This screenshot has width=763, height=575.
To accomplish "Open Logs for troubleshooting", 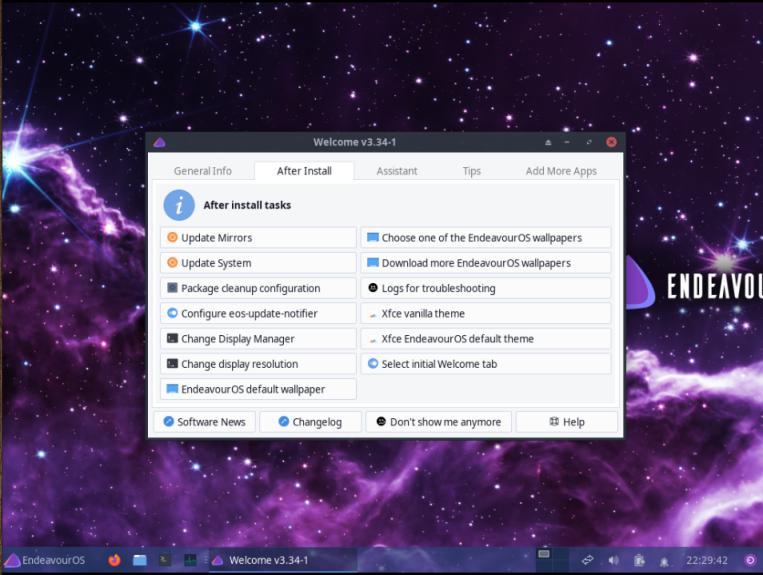I will pyautogui.click(x=486, y=288).
